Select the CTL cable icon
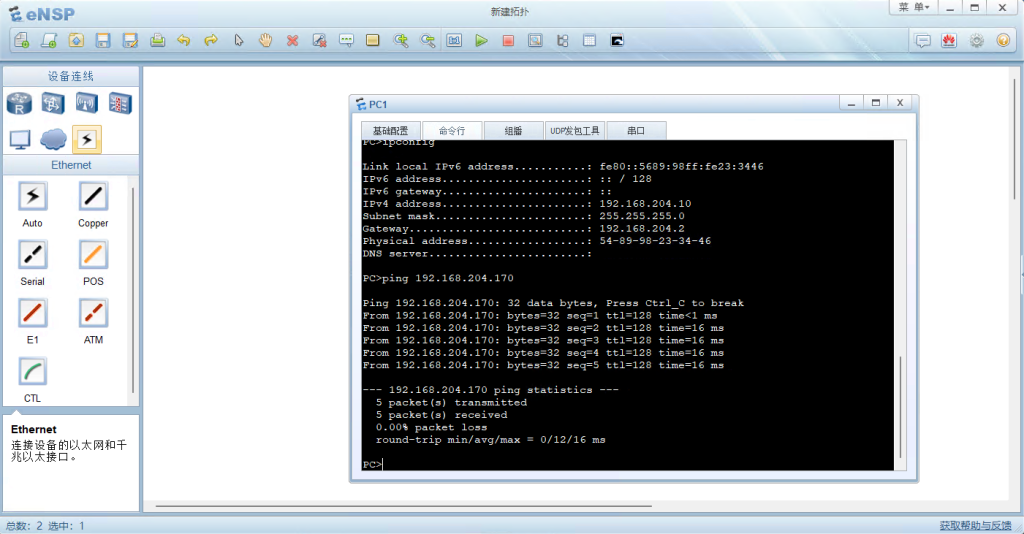The height and width of the screenshot is (534, 1024). coord(32,372)
